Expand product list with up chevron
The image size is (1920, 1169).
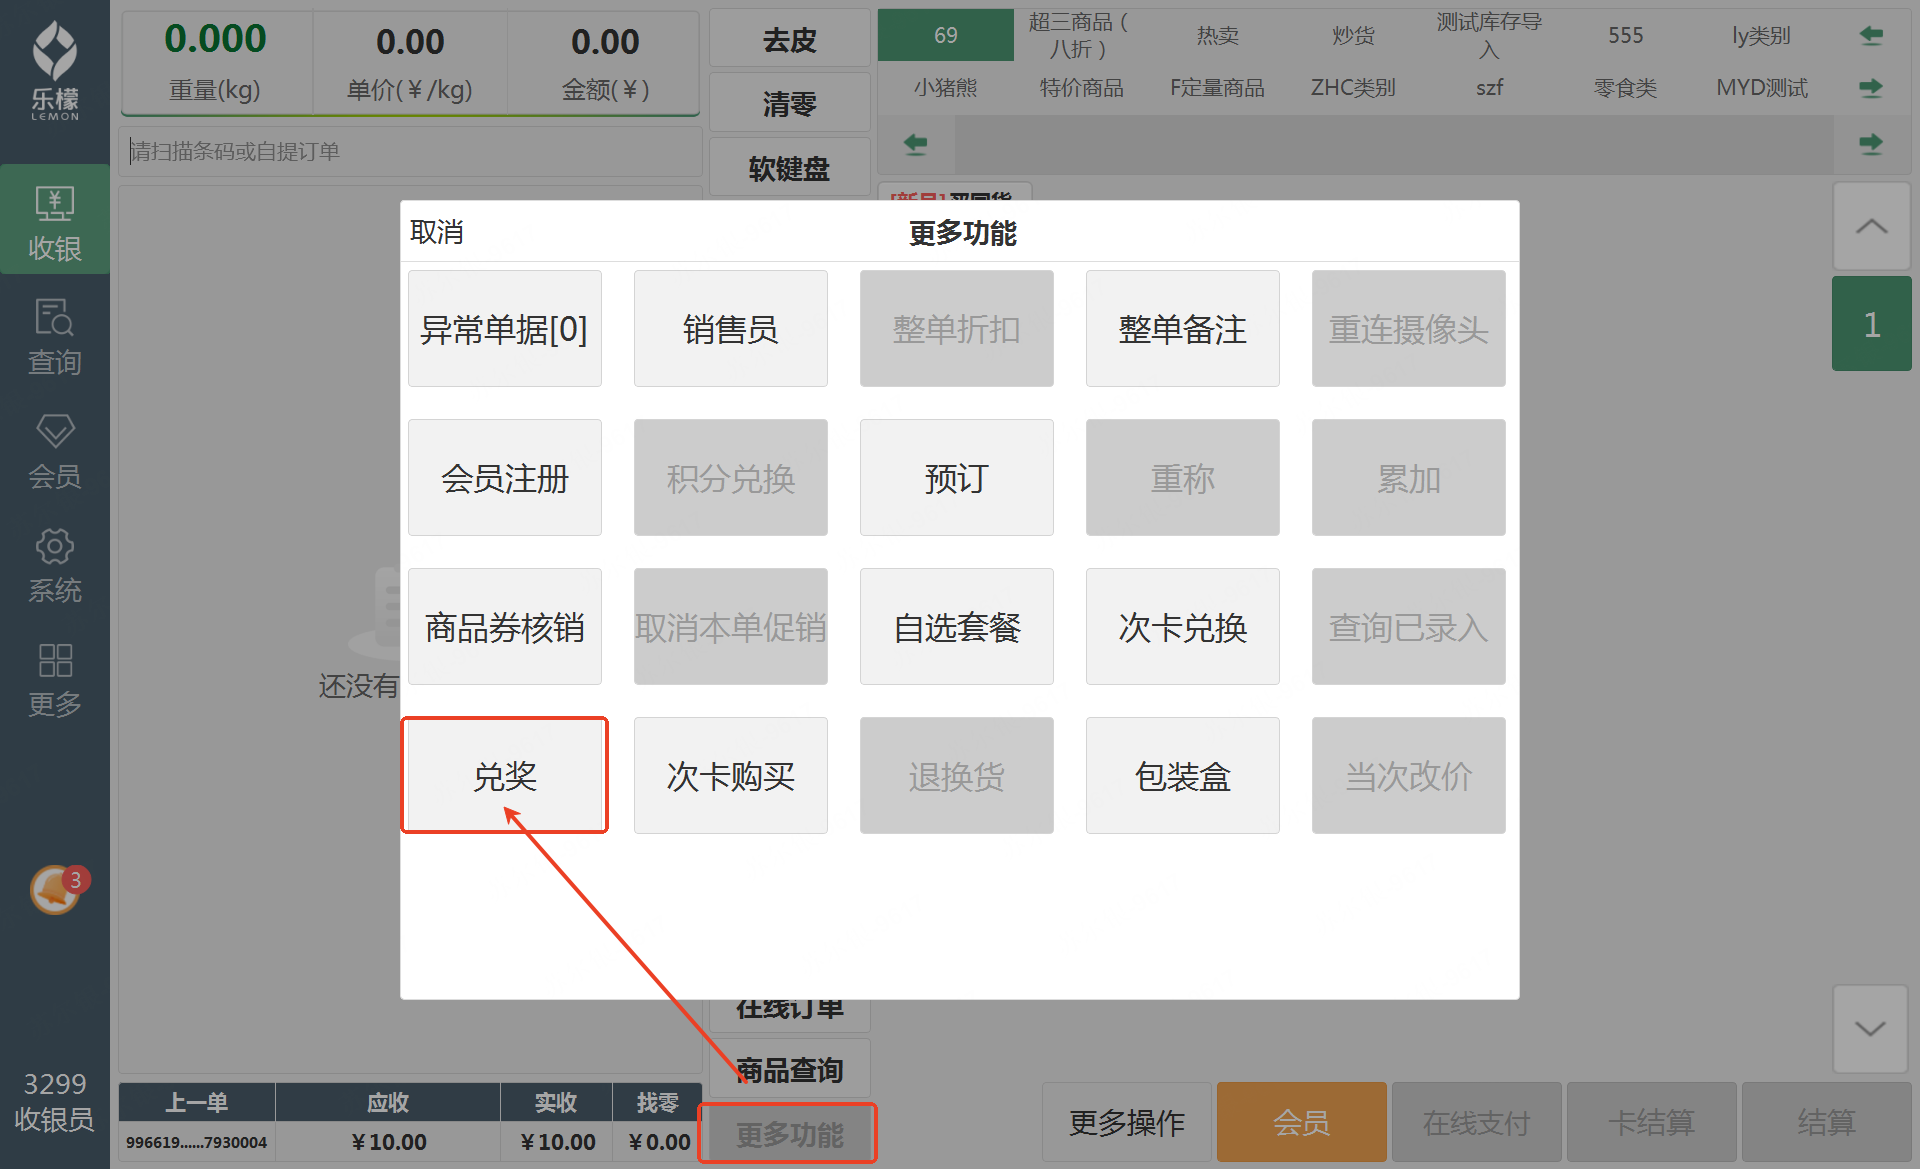click(x=1871, y=227)
